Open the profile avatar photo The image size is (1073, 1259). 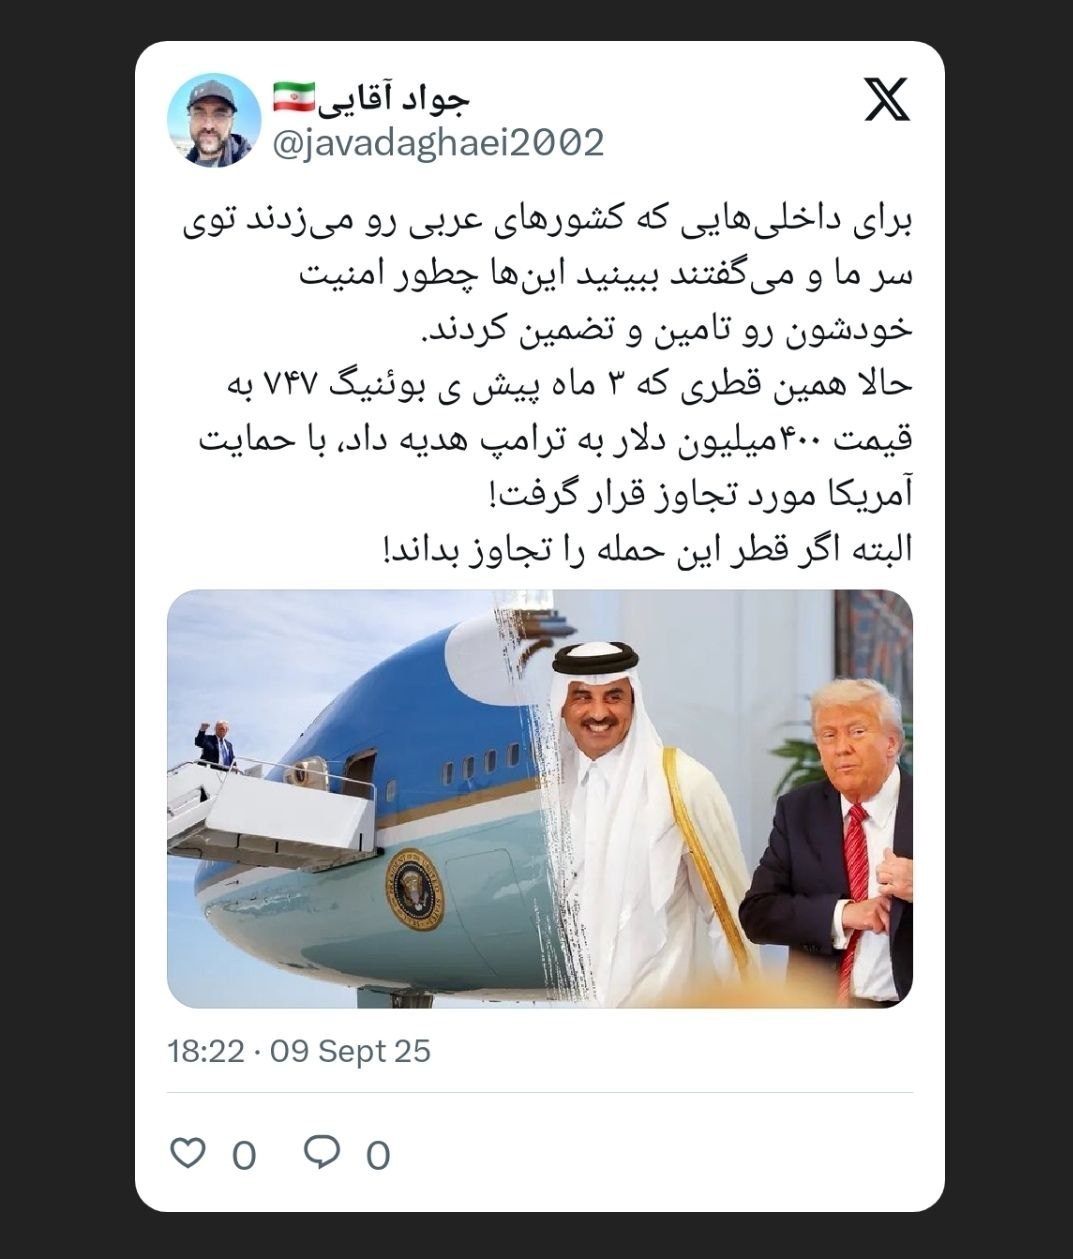point(213,119)
